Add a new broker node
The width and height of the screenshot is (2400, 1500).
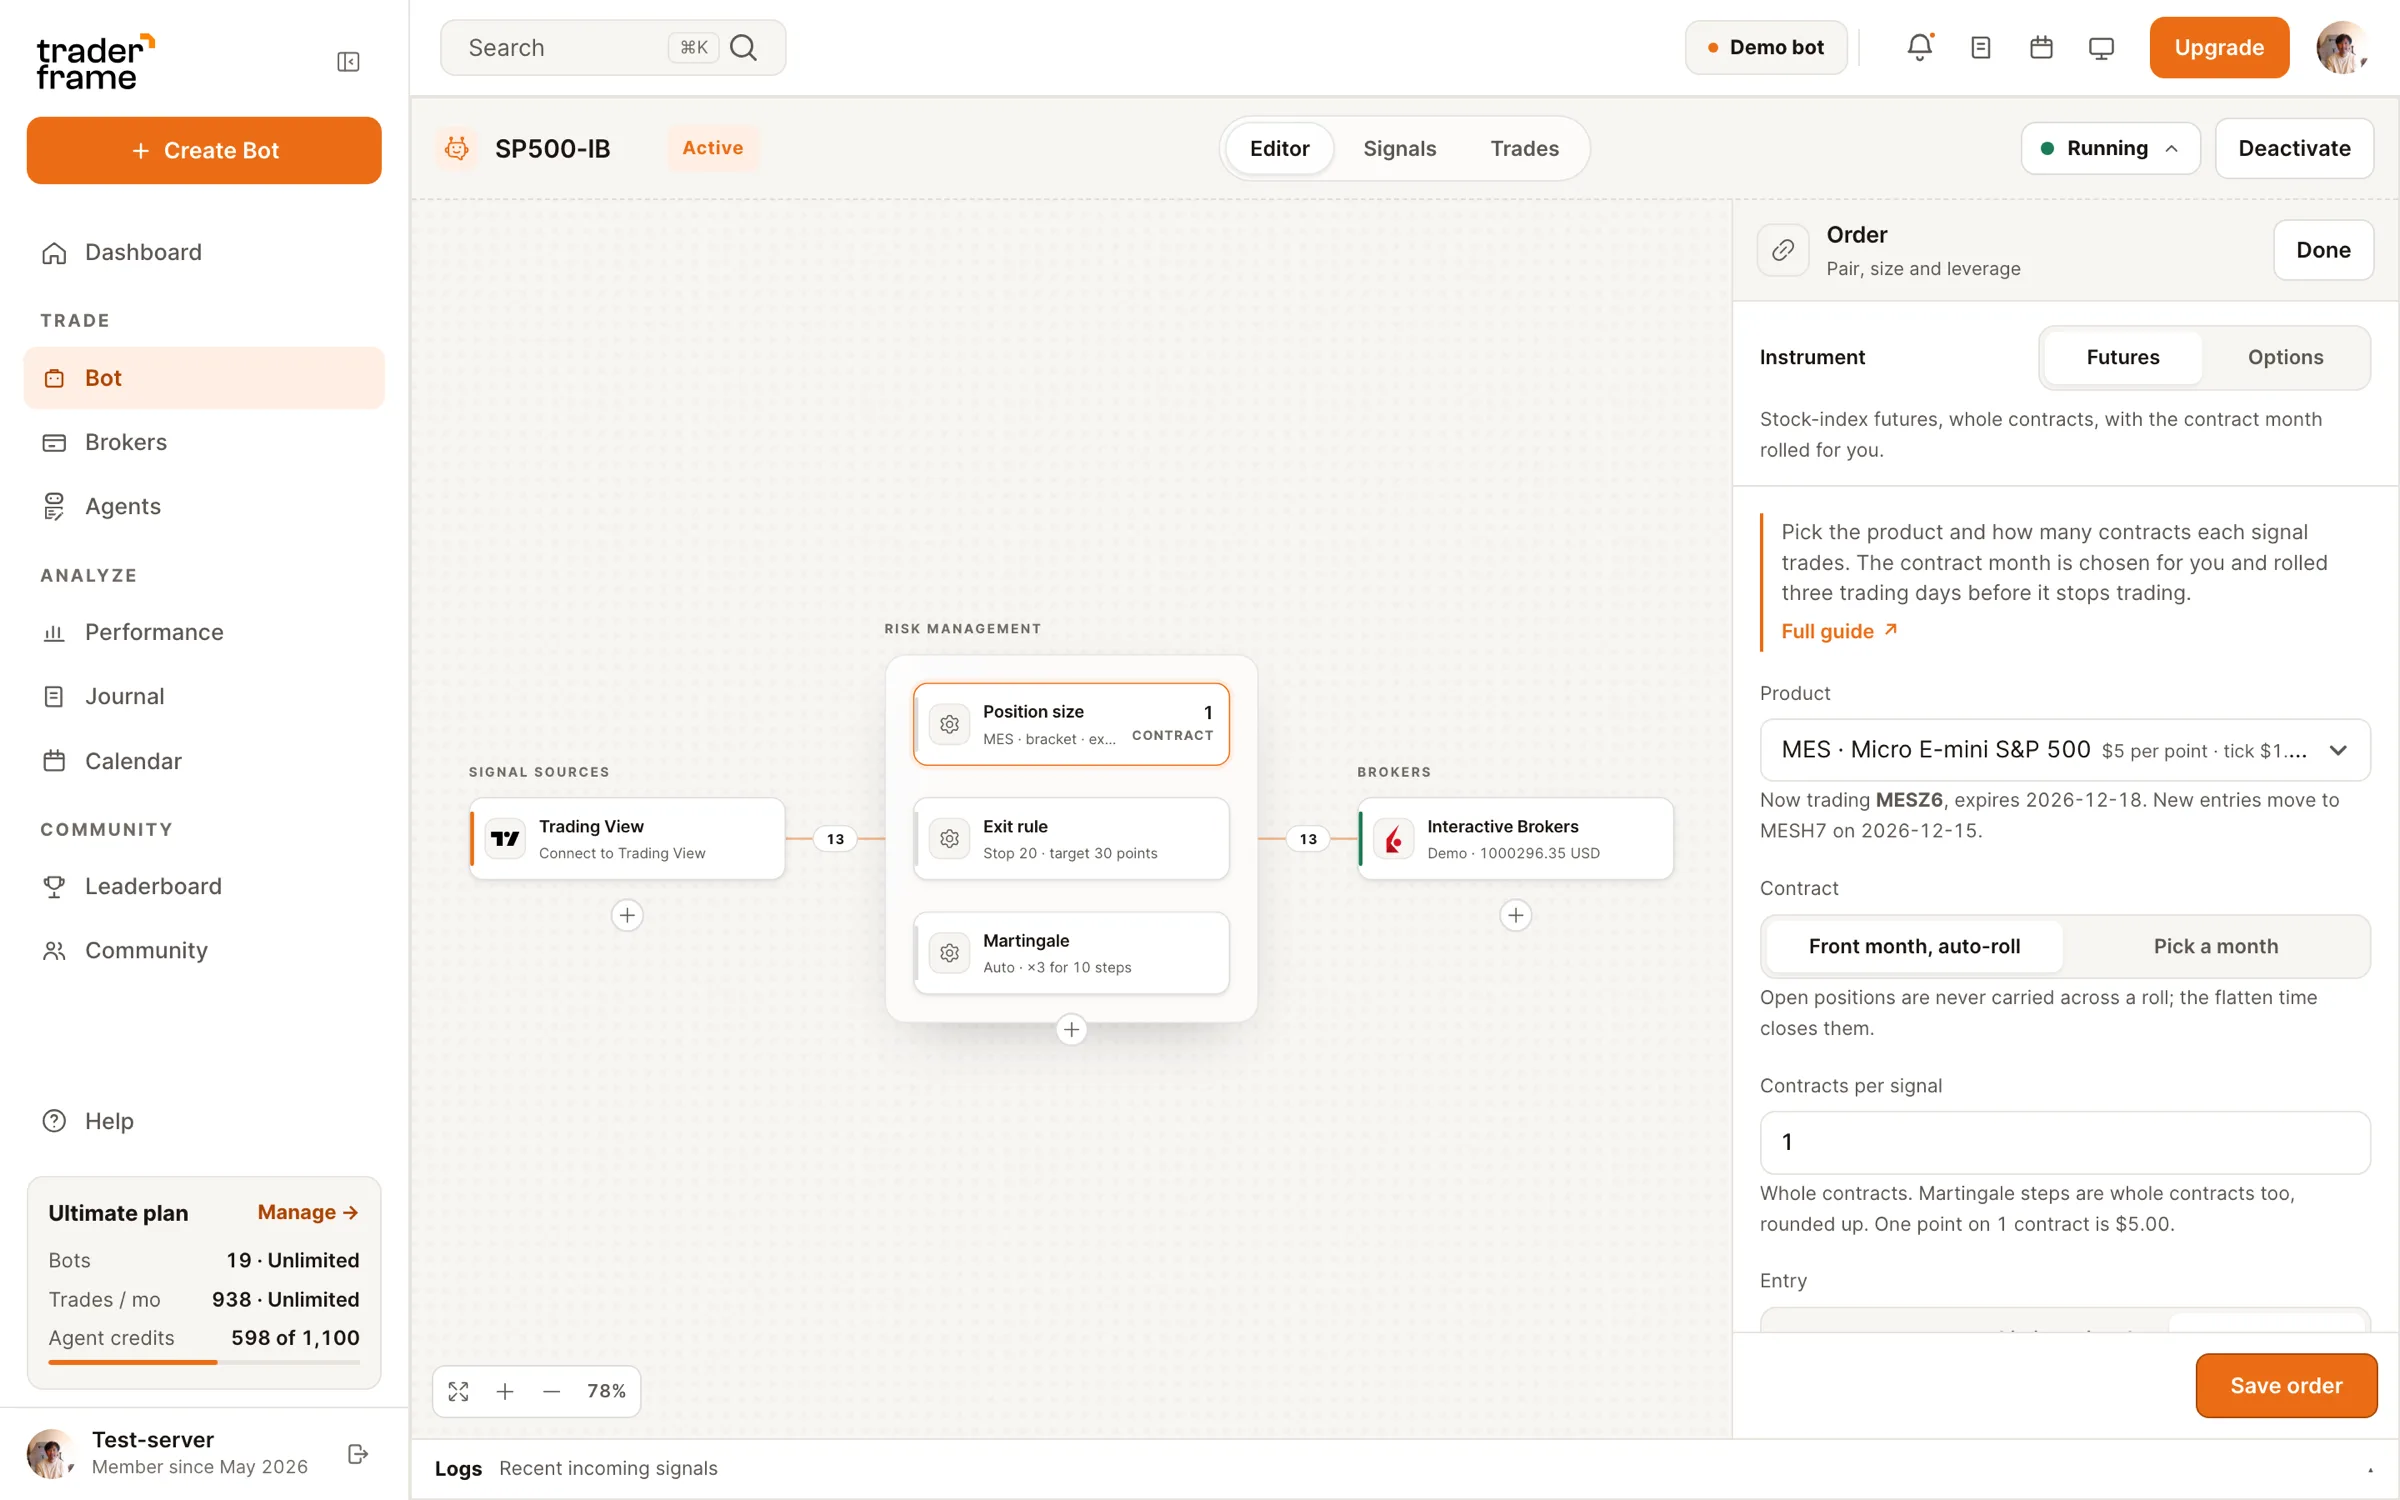click(x=1516, y=915)
